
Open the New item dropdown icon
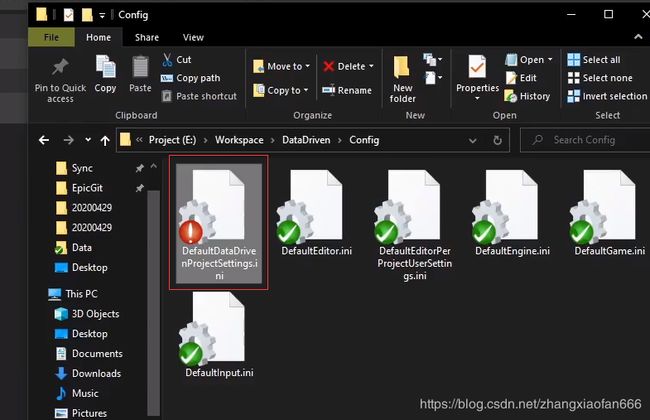tap(432, 60)
